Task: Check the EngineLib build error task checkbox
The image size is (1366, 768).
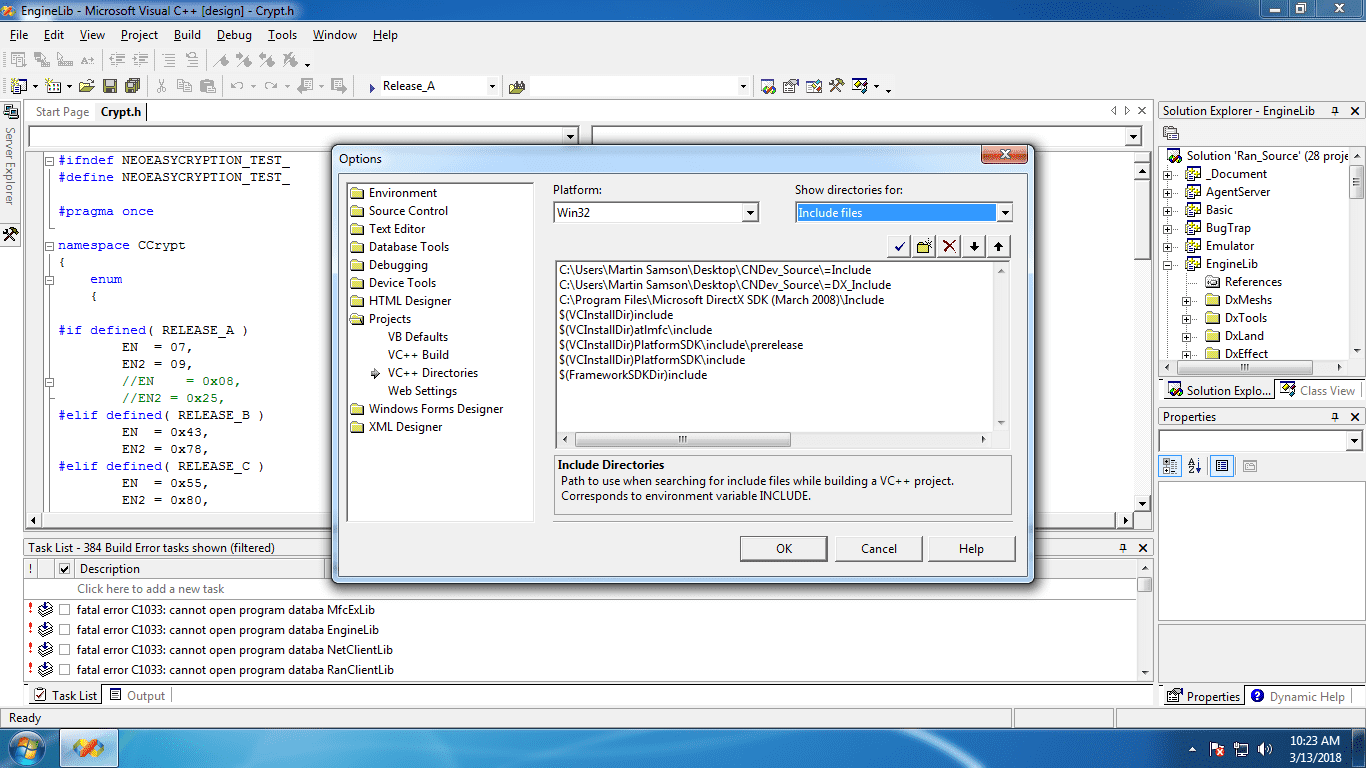Action: 65,630
